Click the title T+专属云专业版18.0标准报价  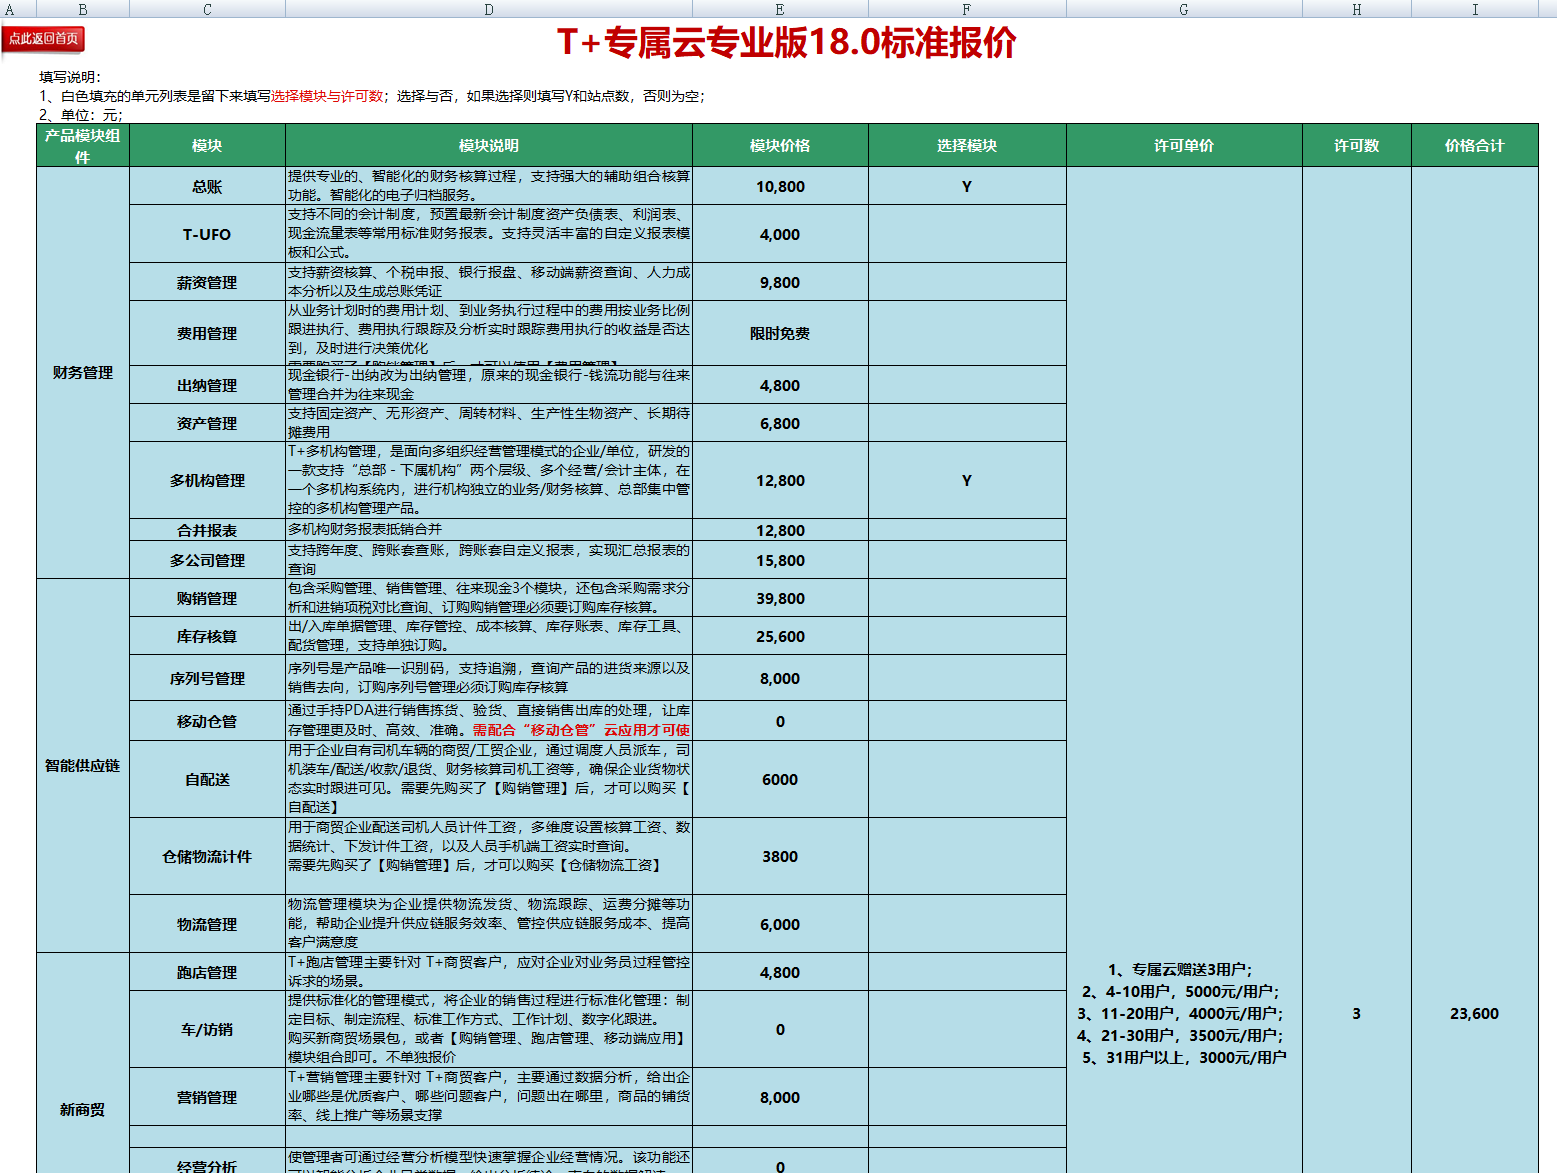click(x=787, y=42)
